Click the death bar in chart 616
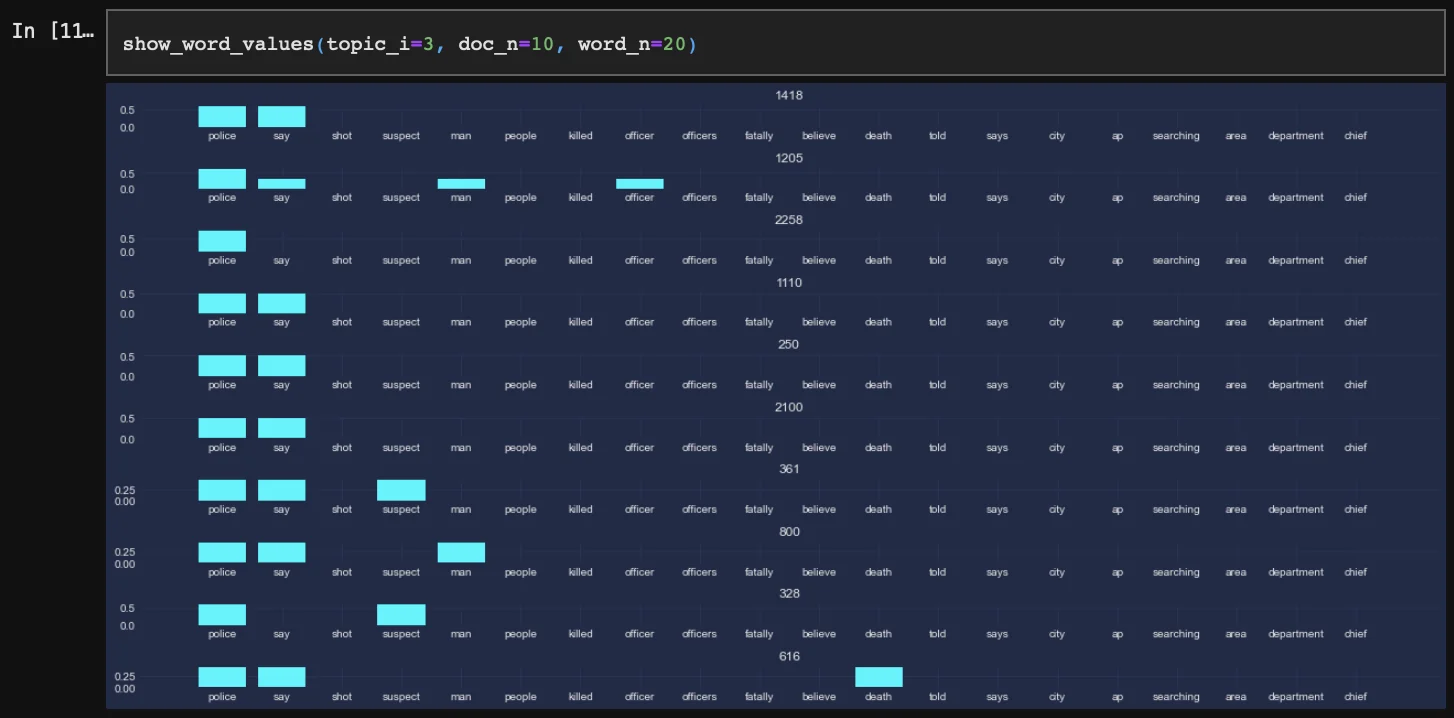Image resolution: width=1454 pixels, height=718 pixels. [878, 677]
